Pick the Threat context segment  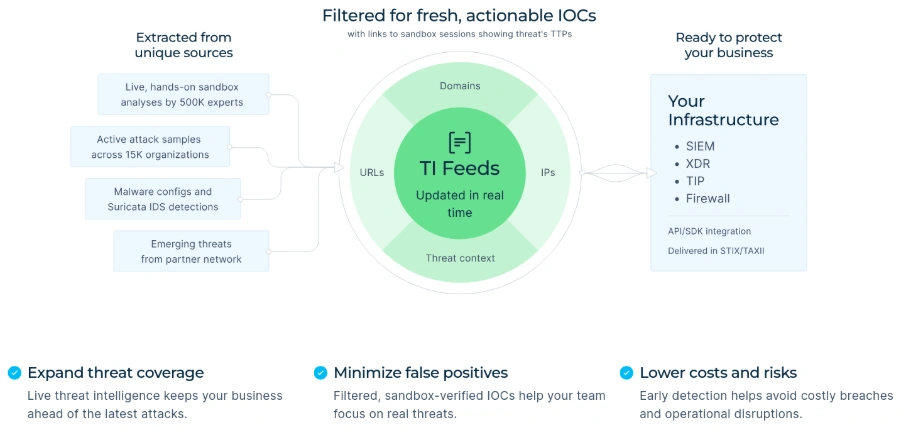click(x=459, y=258)
